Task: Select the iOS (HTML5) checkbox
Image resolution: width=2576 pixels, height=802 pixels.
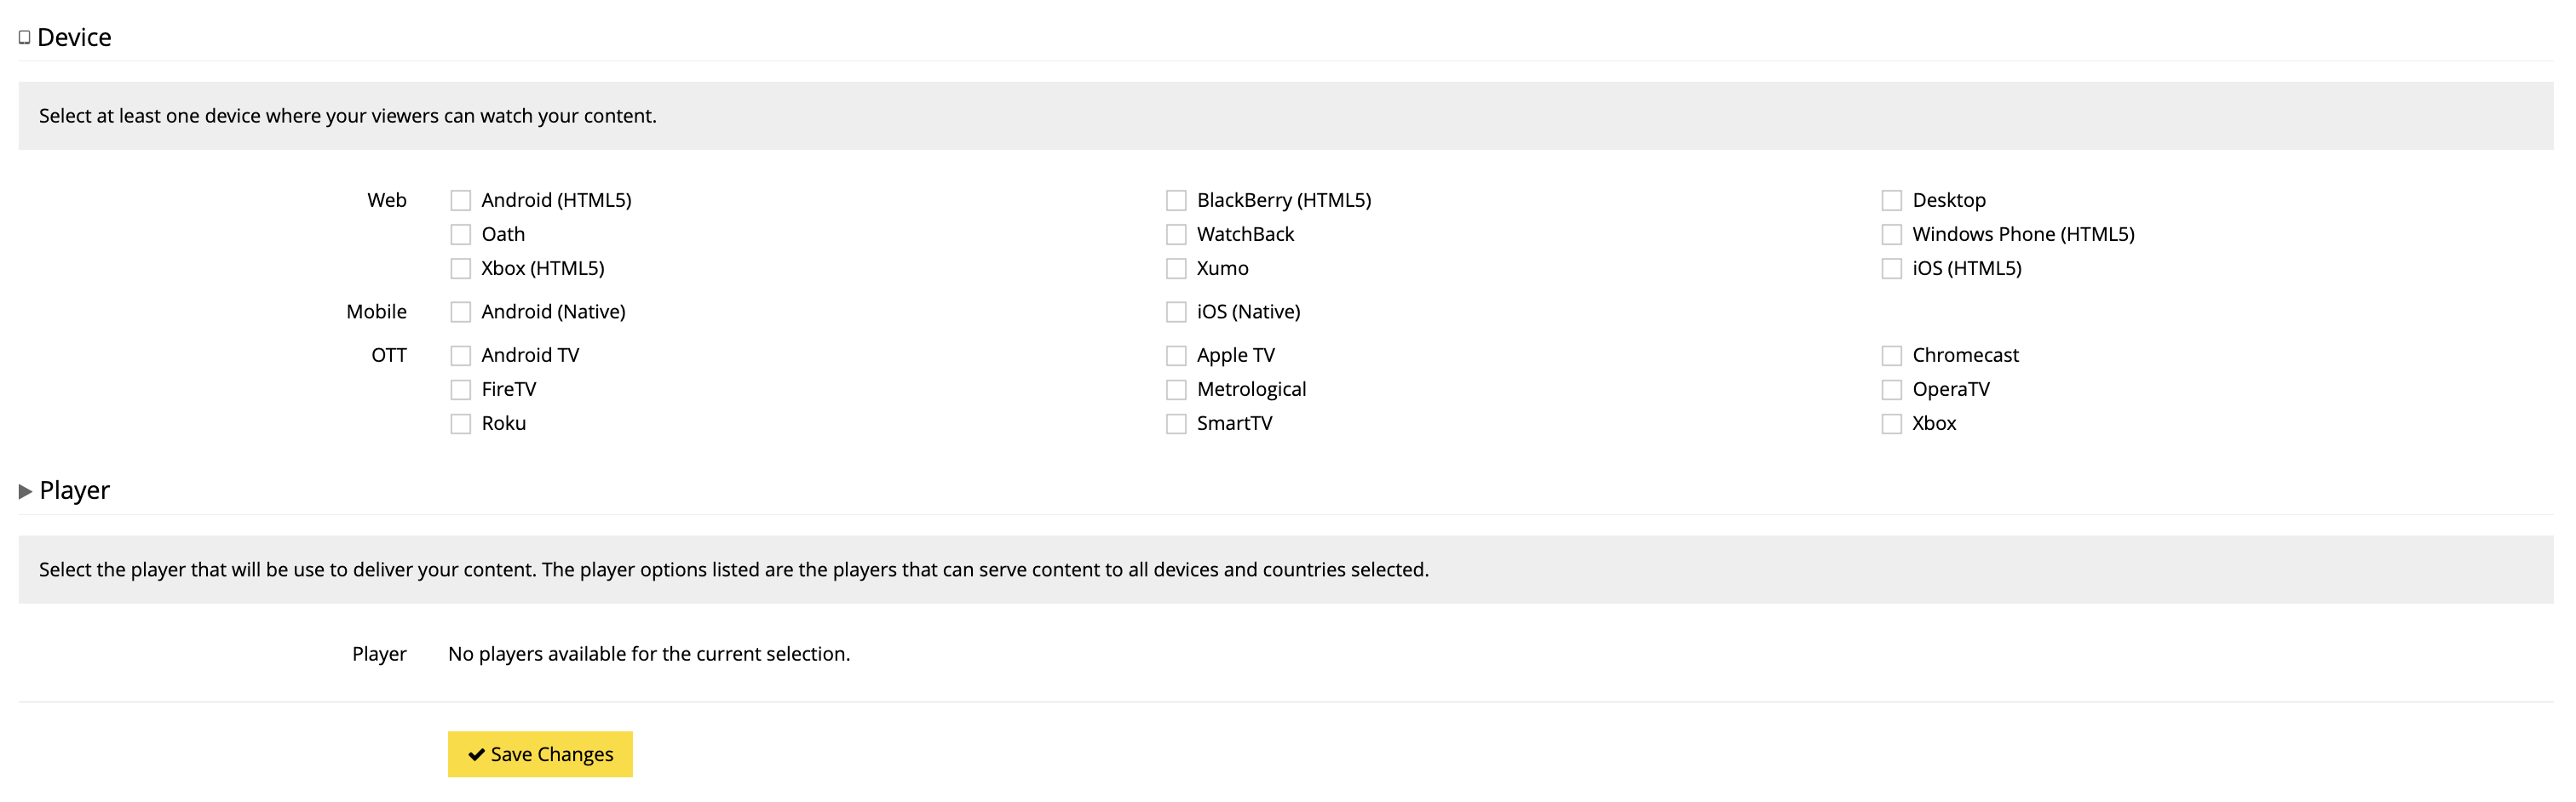Action: (1891, 269)
